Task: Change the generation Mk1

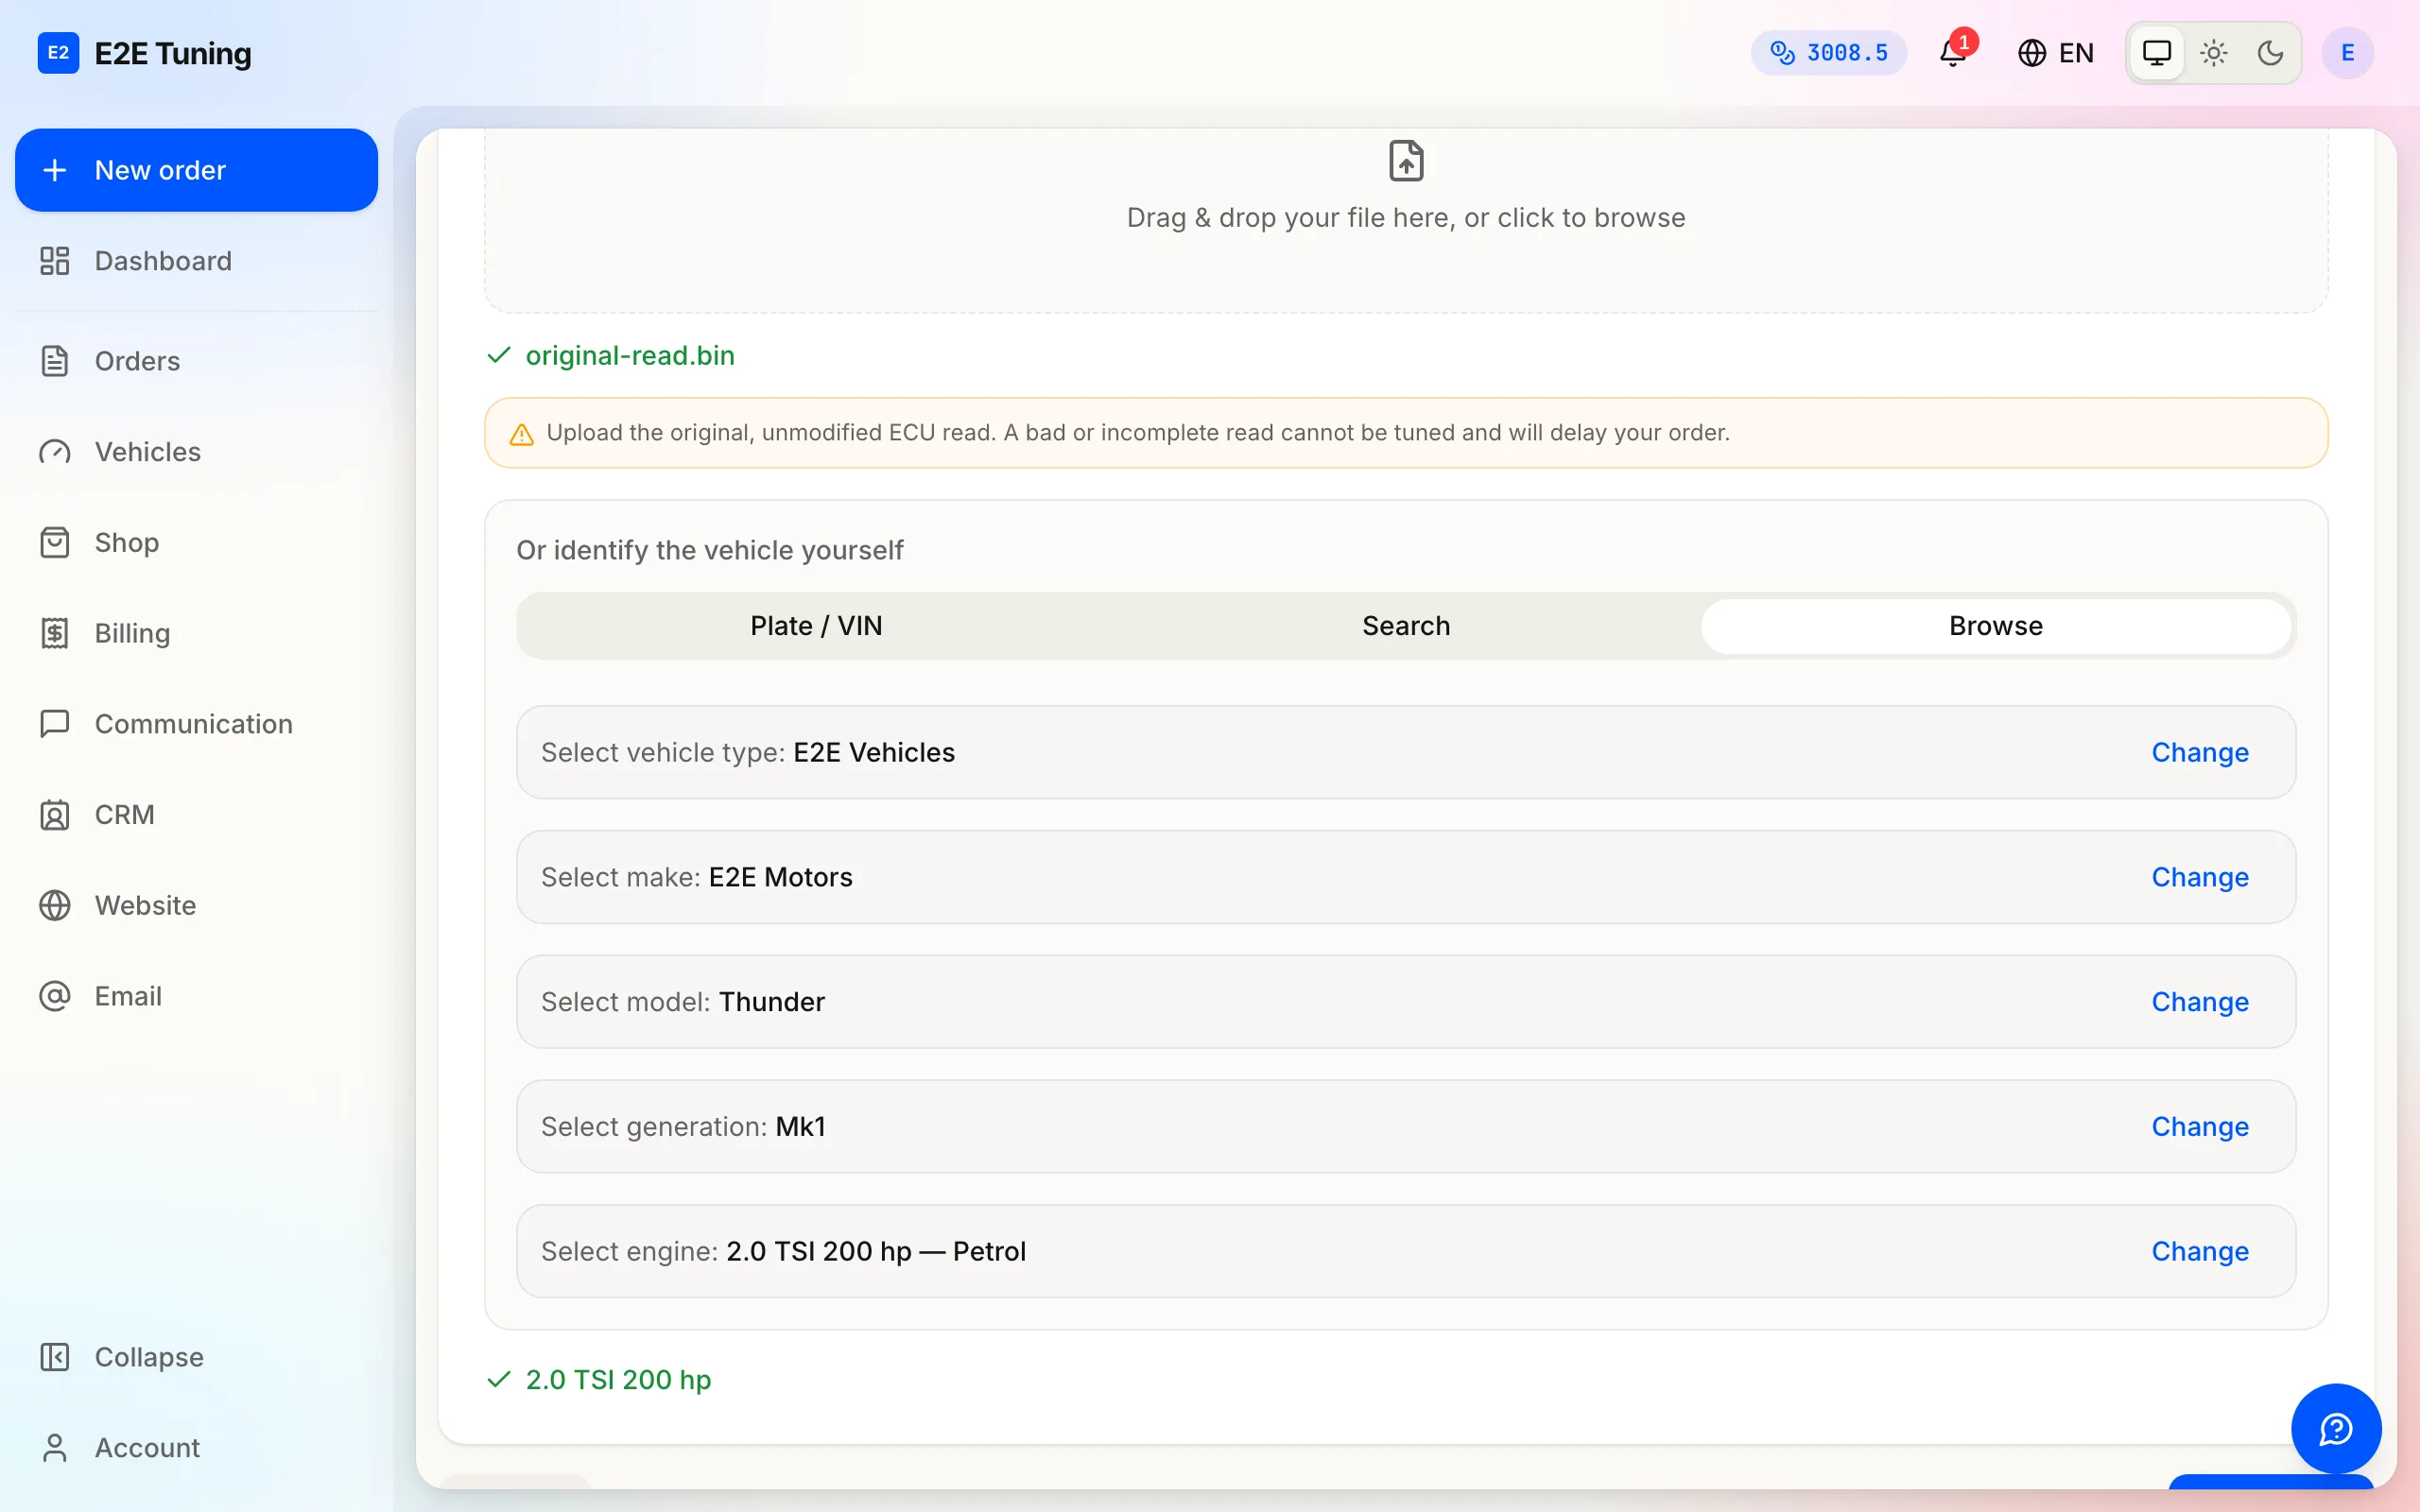Action: [x=2199, y=1127]
